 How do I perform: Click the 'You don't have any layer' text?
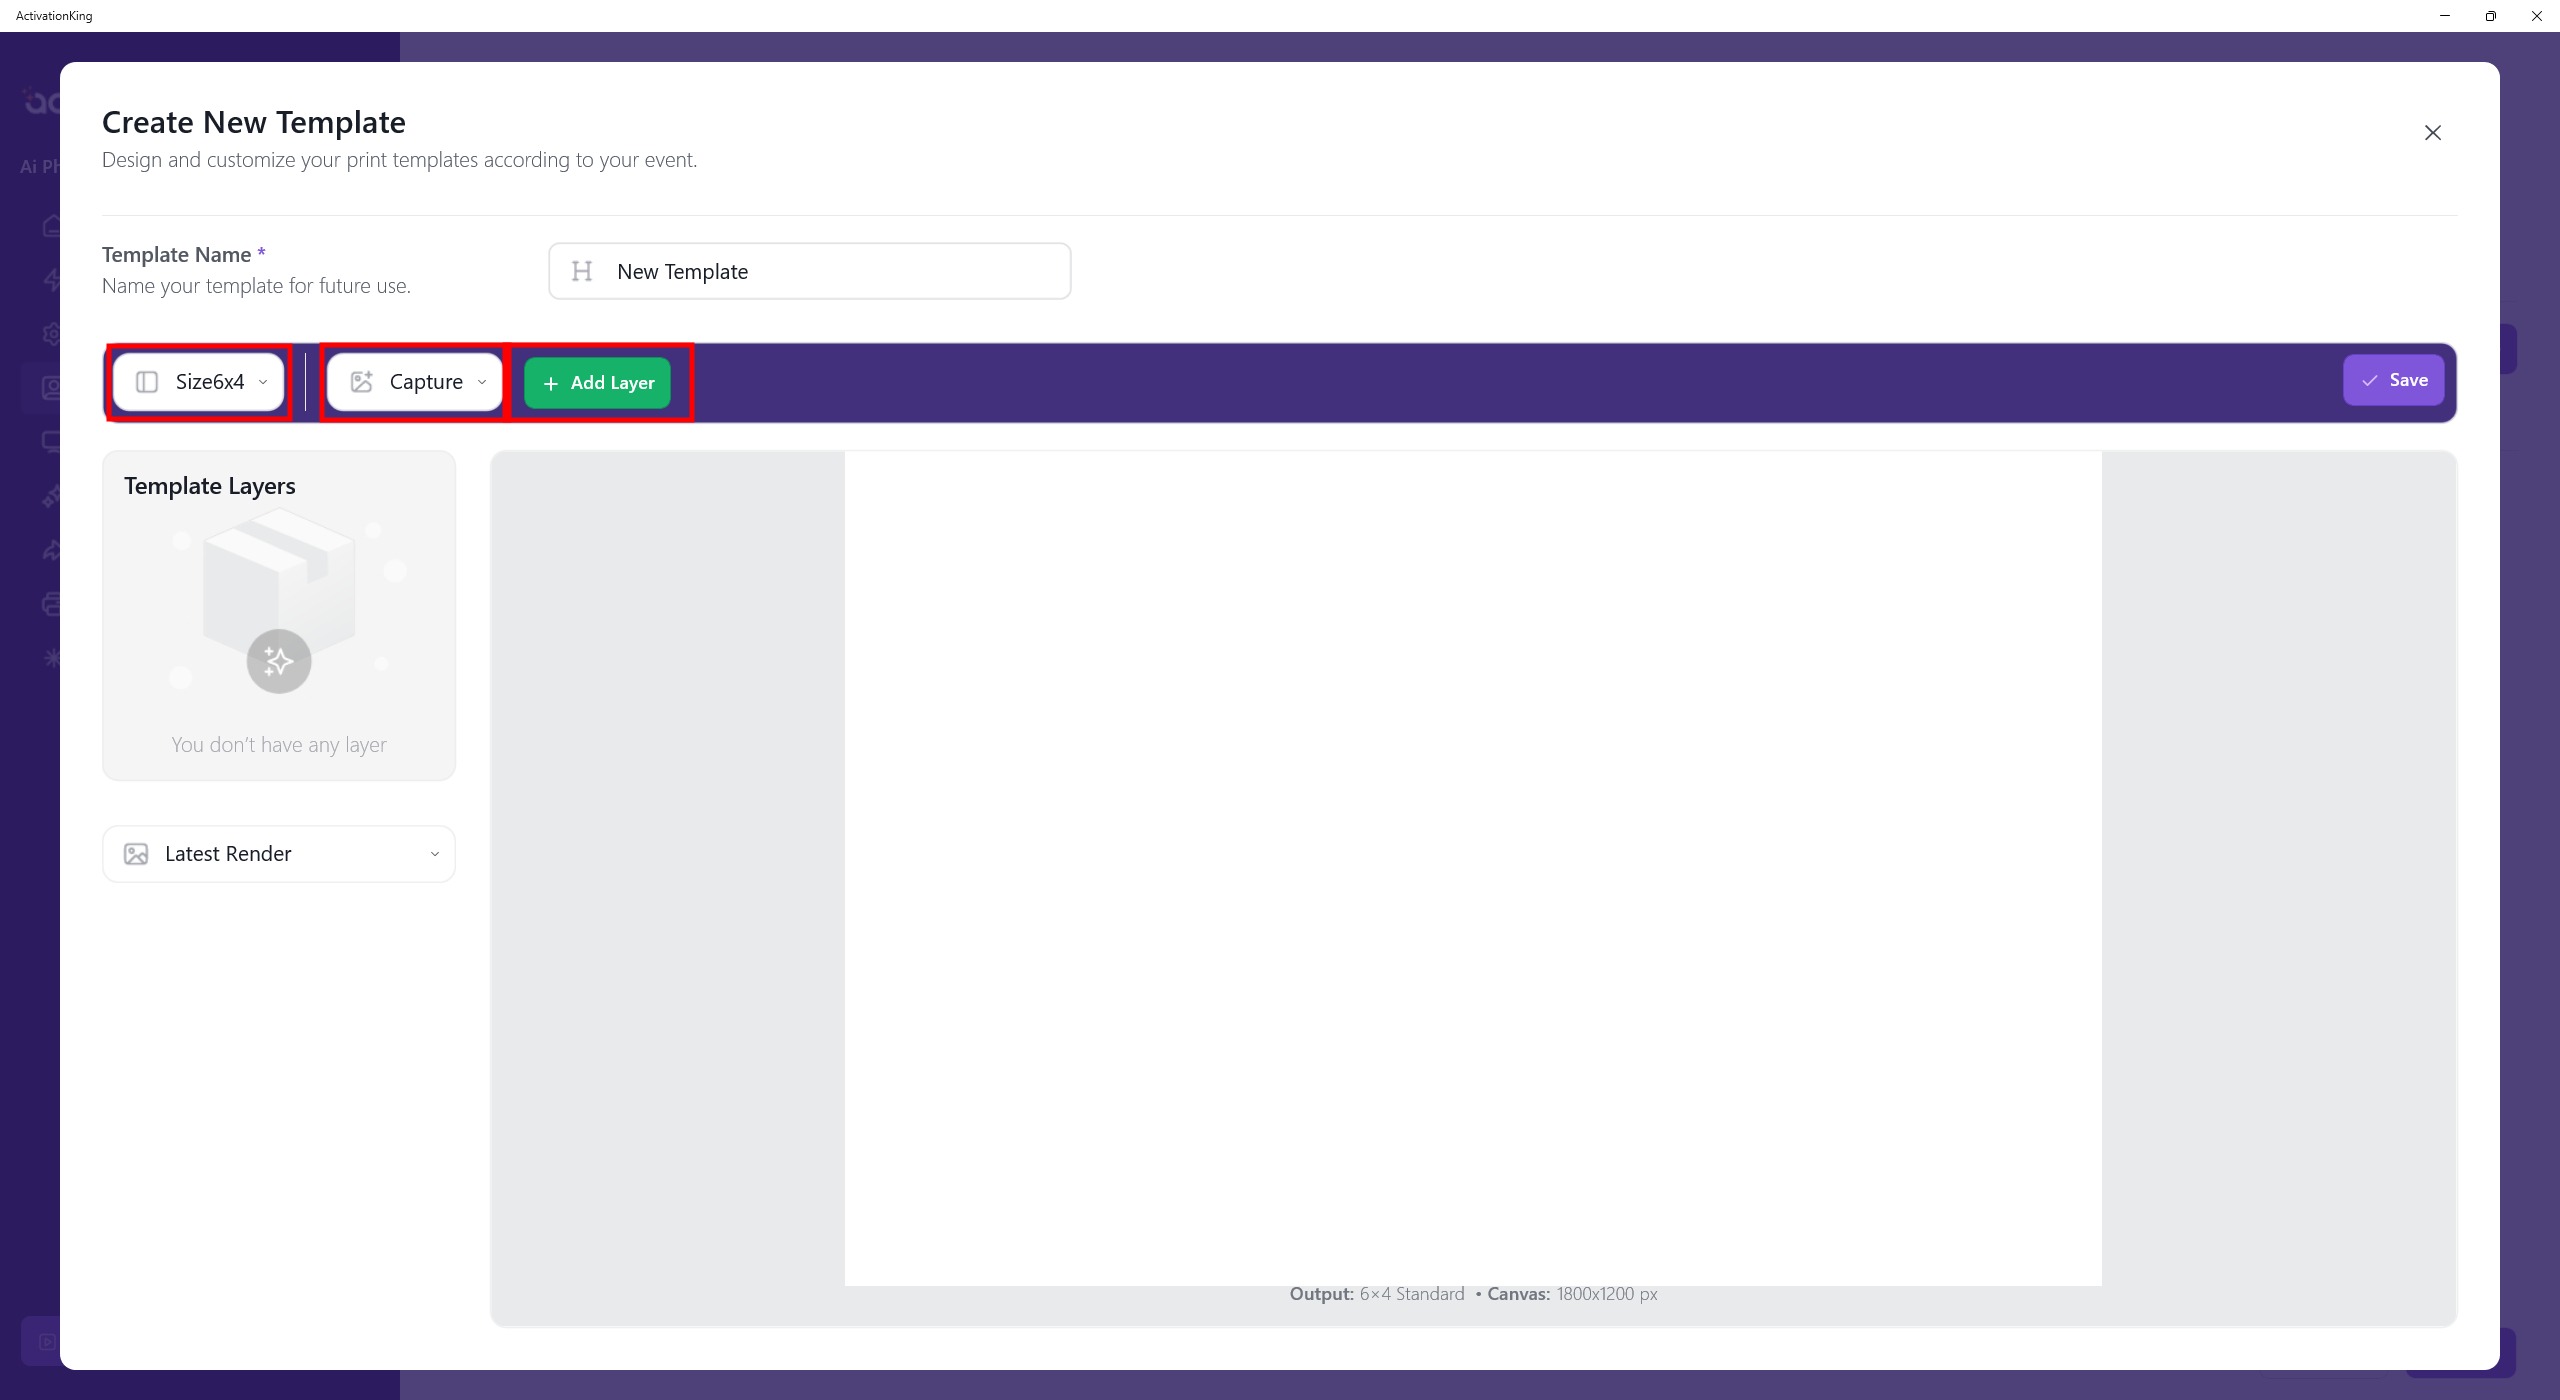279,745
